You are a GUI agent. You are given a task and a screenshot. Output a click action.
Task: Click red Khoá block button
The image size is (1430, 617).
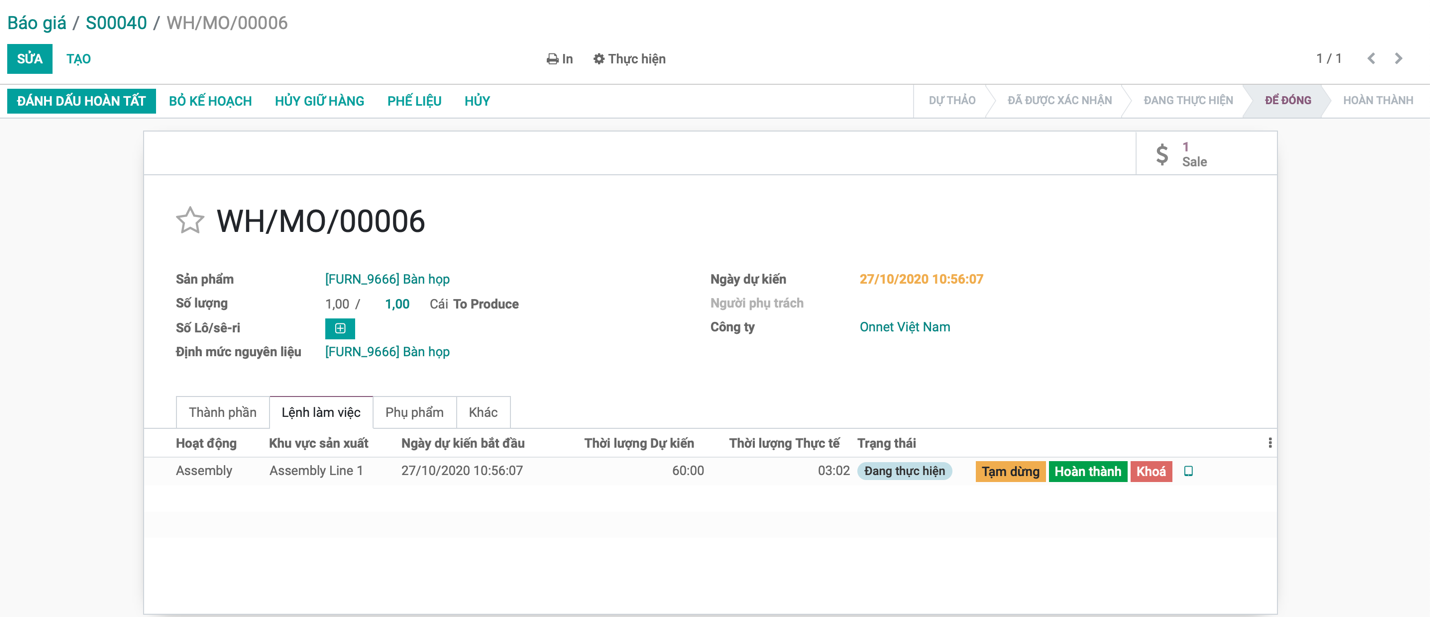click(1151, 471)
